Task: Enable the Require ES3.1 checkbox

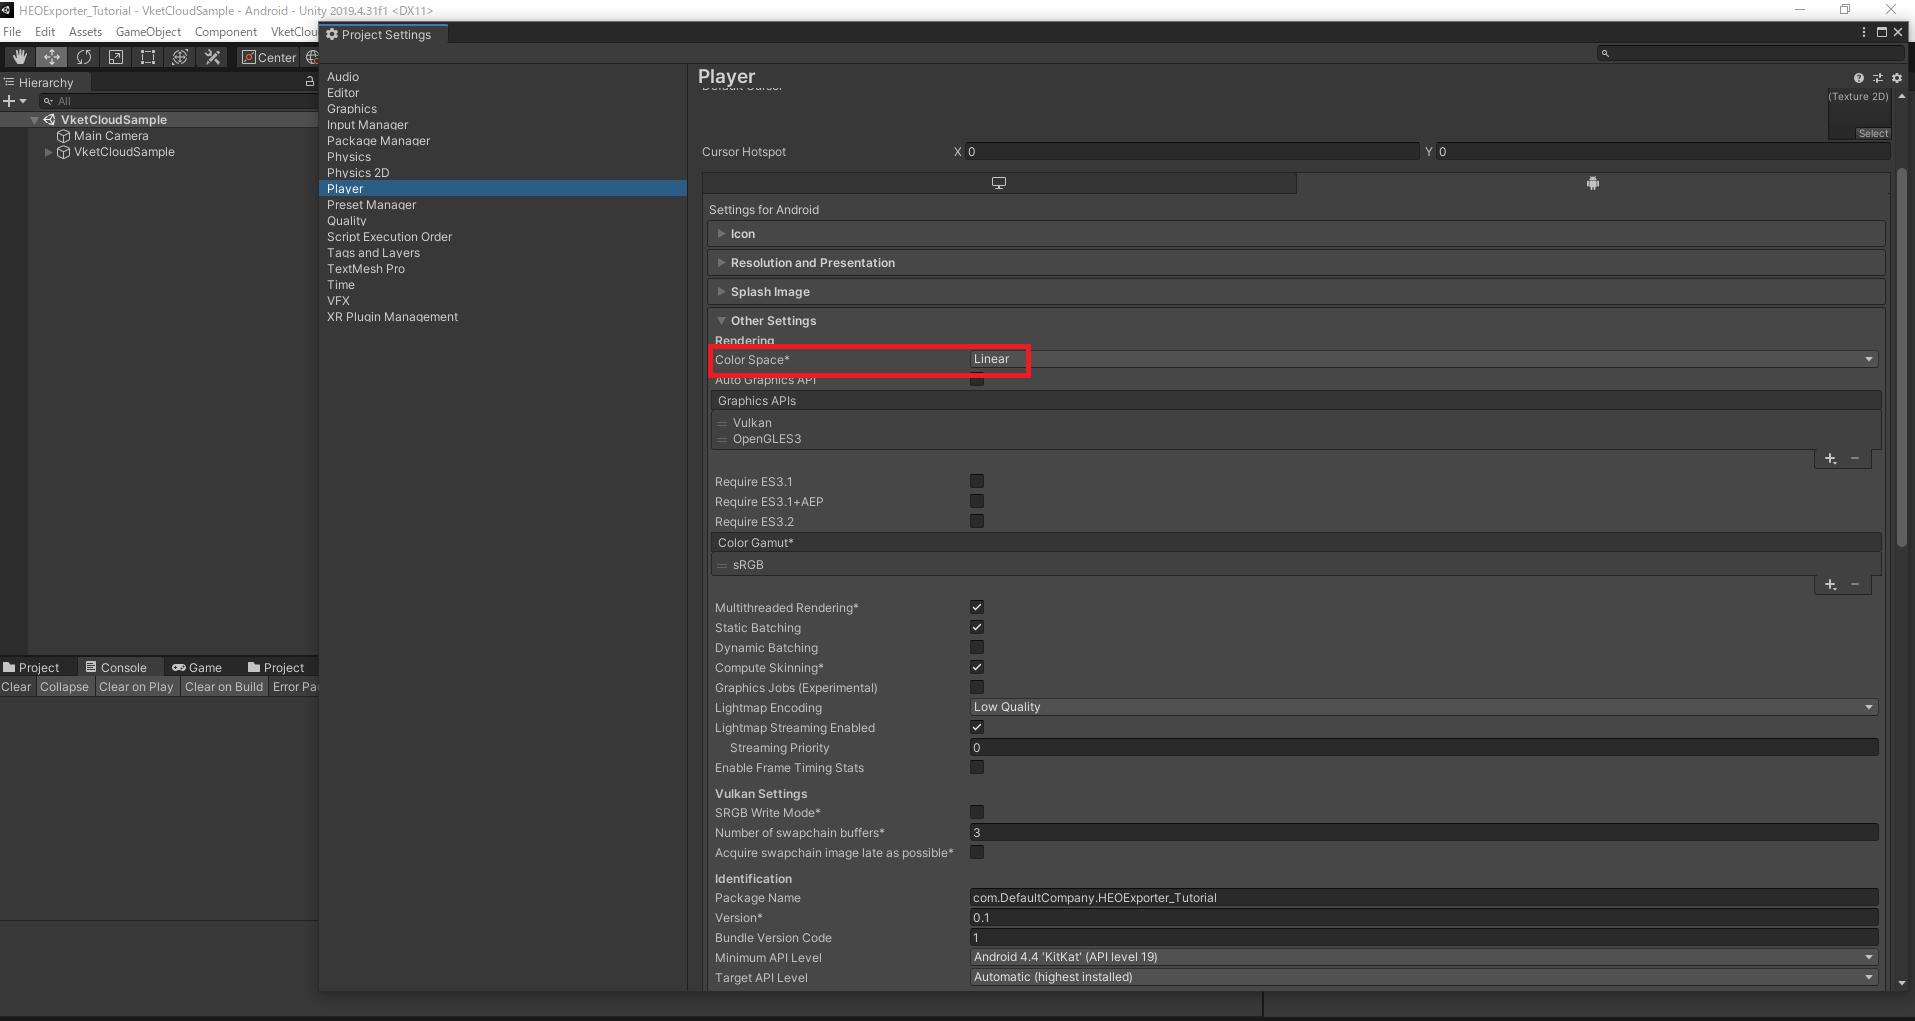Action: click(x=977, y=482)
